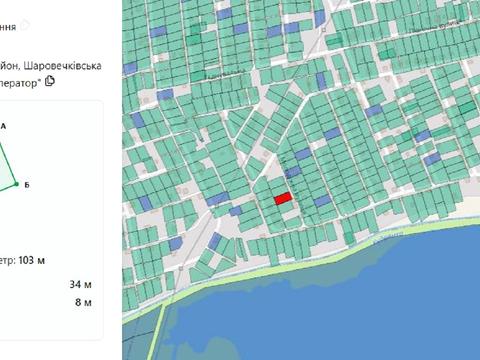Screen dimensions: 480x360
Task: Select the perimeter value "103 м"
Action: (32, 260)
